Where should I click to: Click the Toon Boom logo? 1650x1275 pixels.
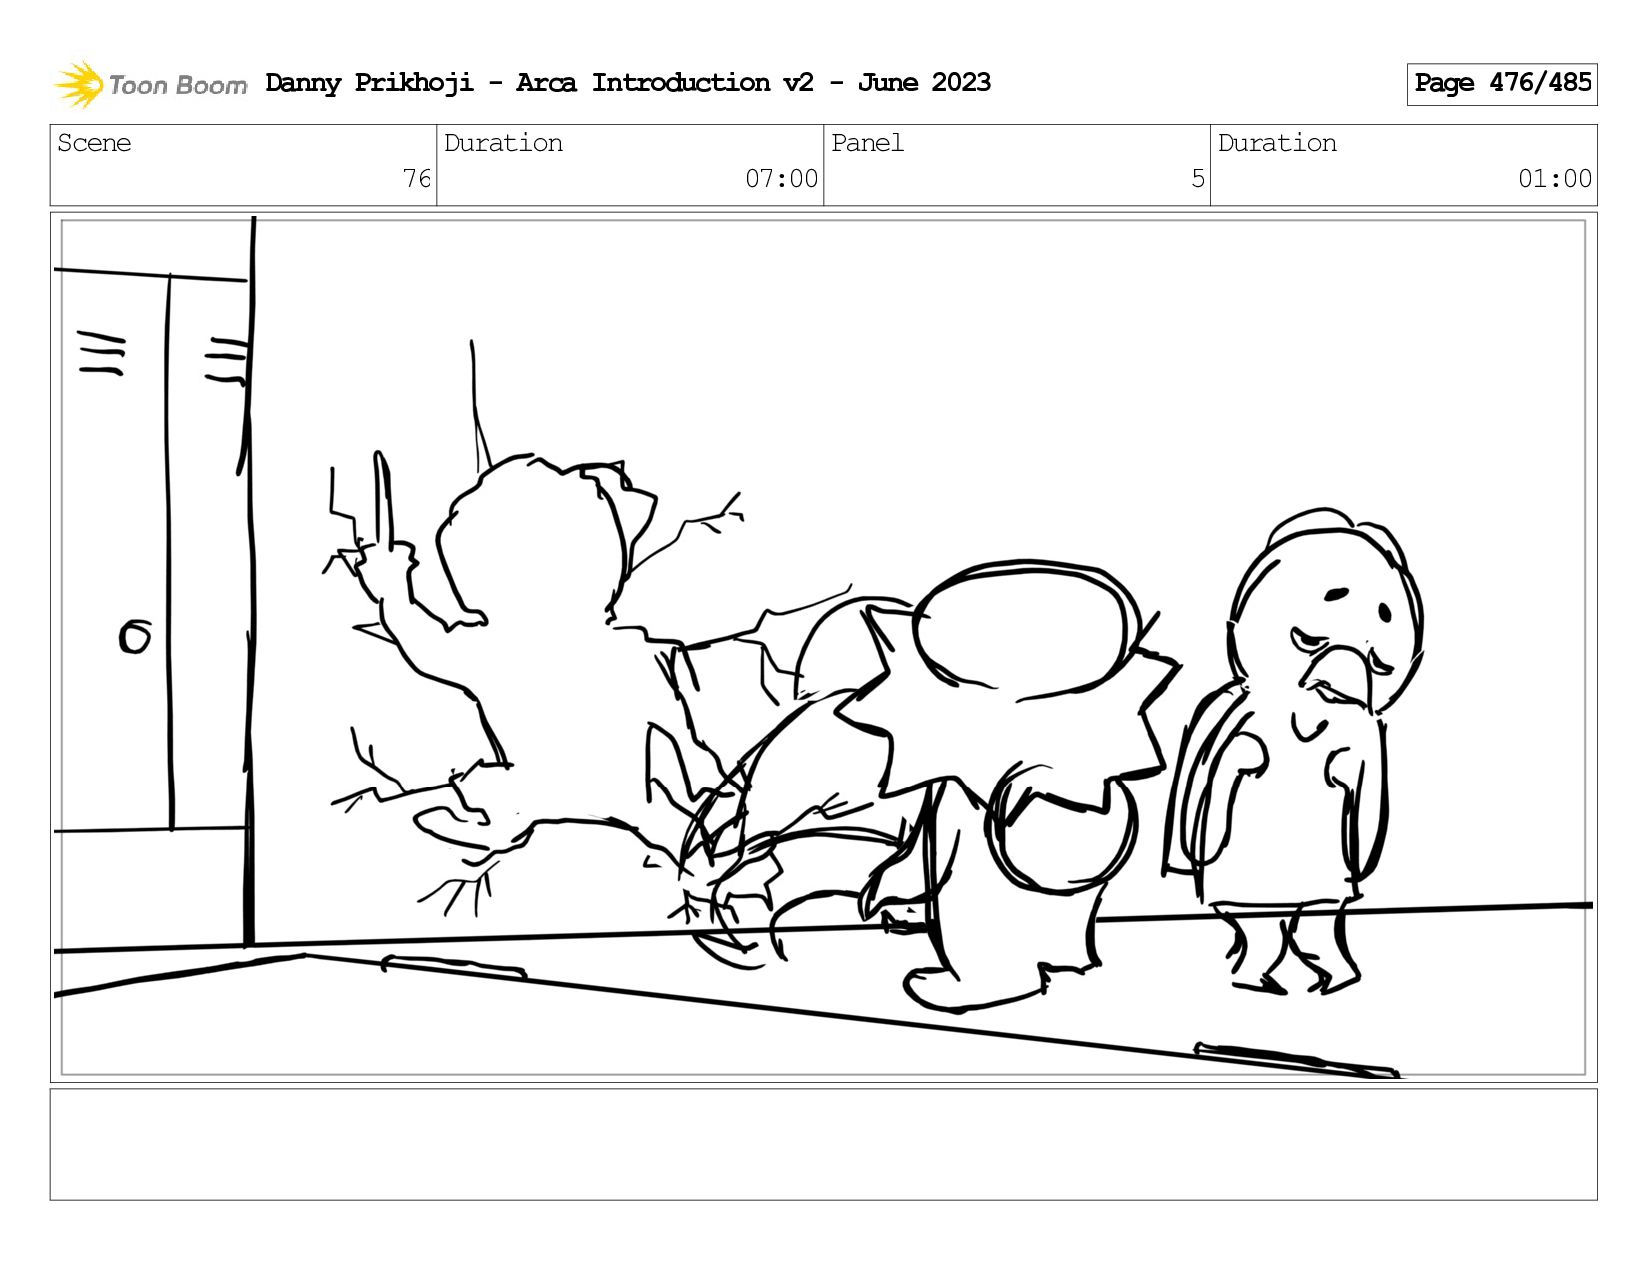[150, 84]
